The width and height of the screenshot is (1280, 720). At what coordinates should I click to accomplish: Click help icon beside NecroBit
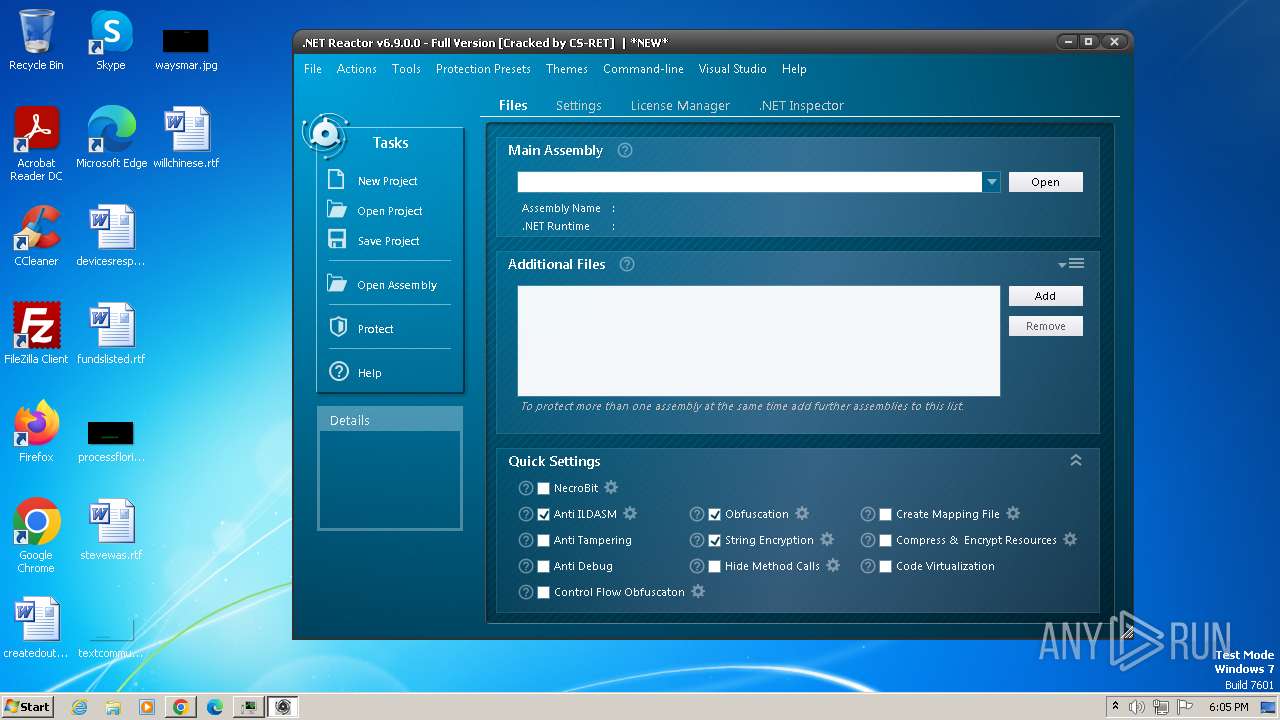coord(526,488)
